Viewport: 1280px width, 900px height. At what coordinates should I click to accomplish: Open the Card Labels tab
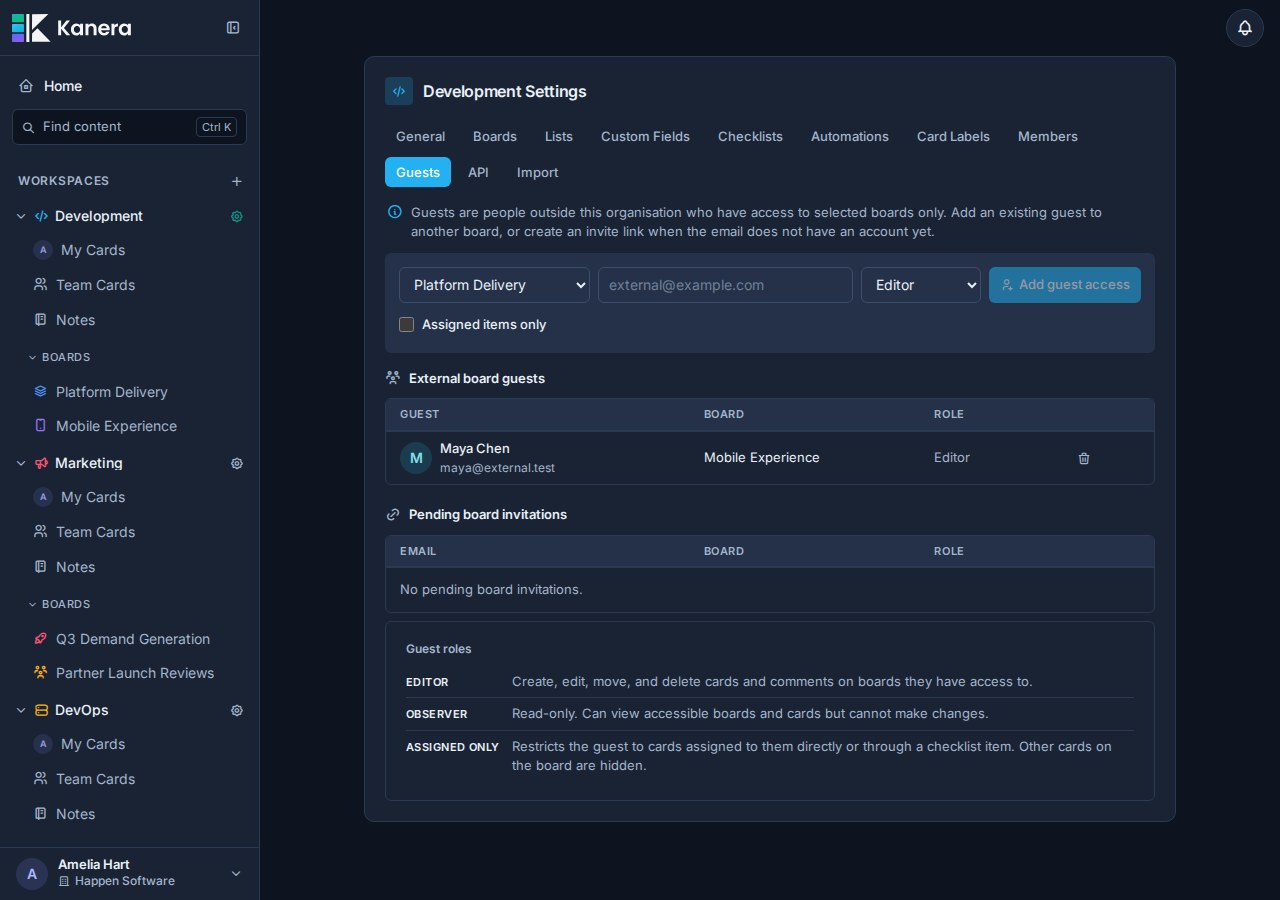953,136
